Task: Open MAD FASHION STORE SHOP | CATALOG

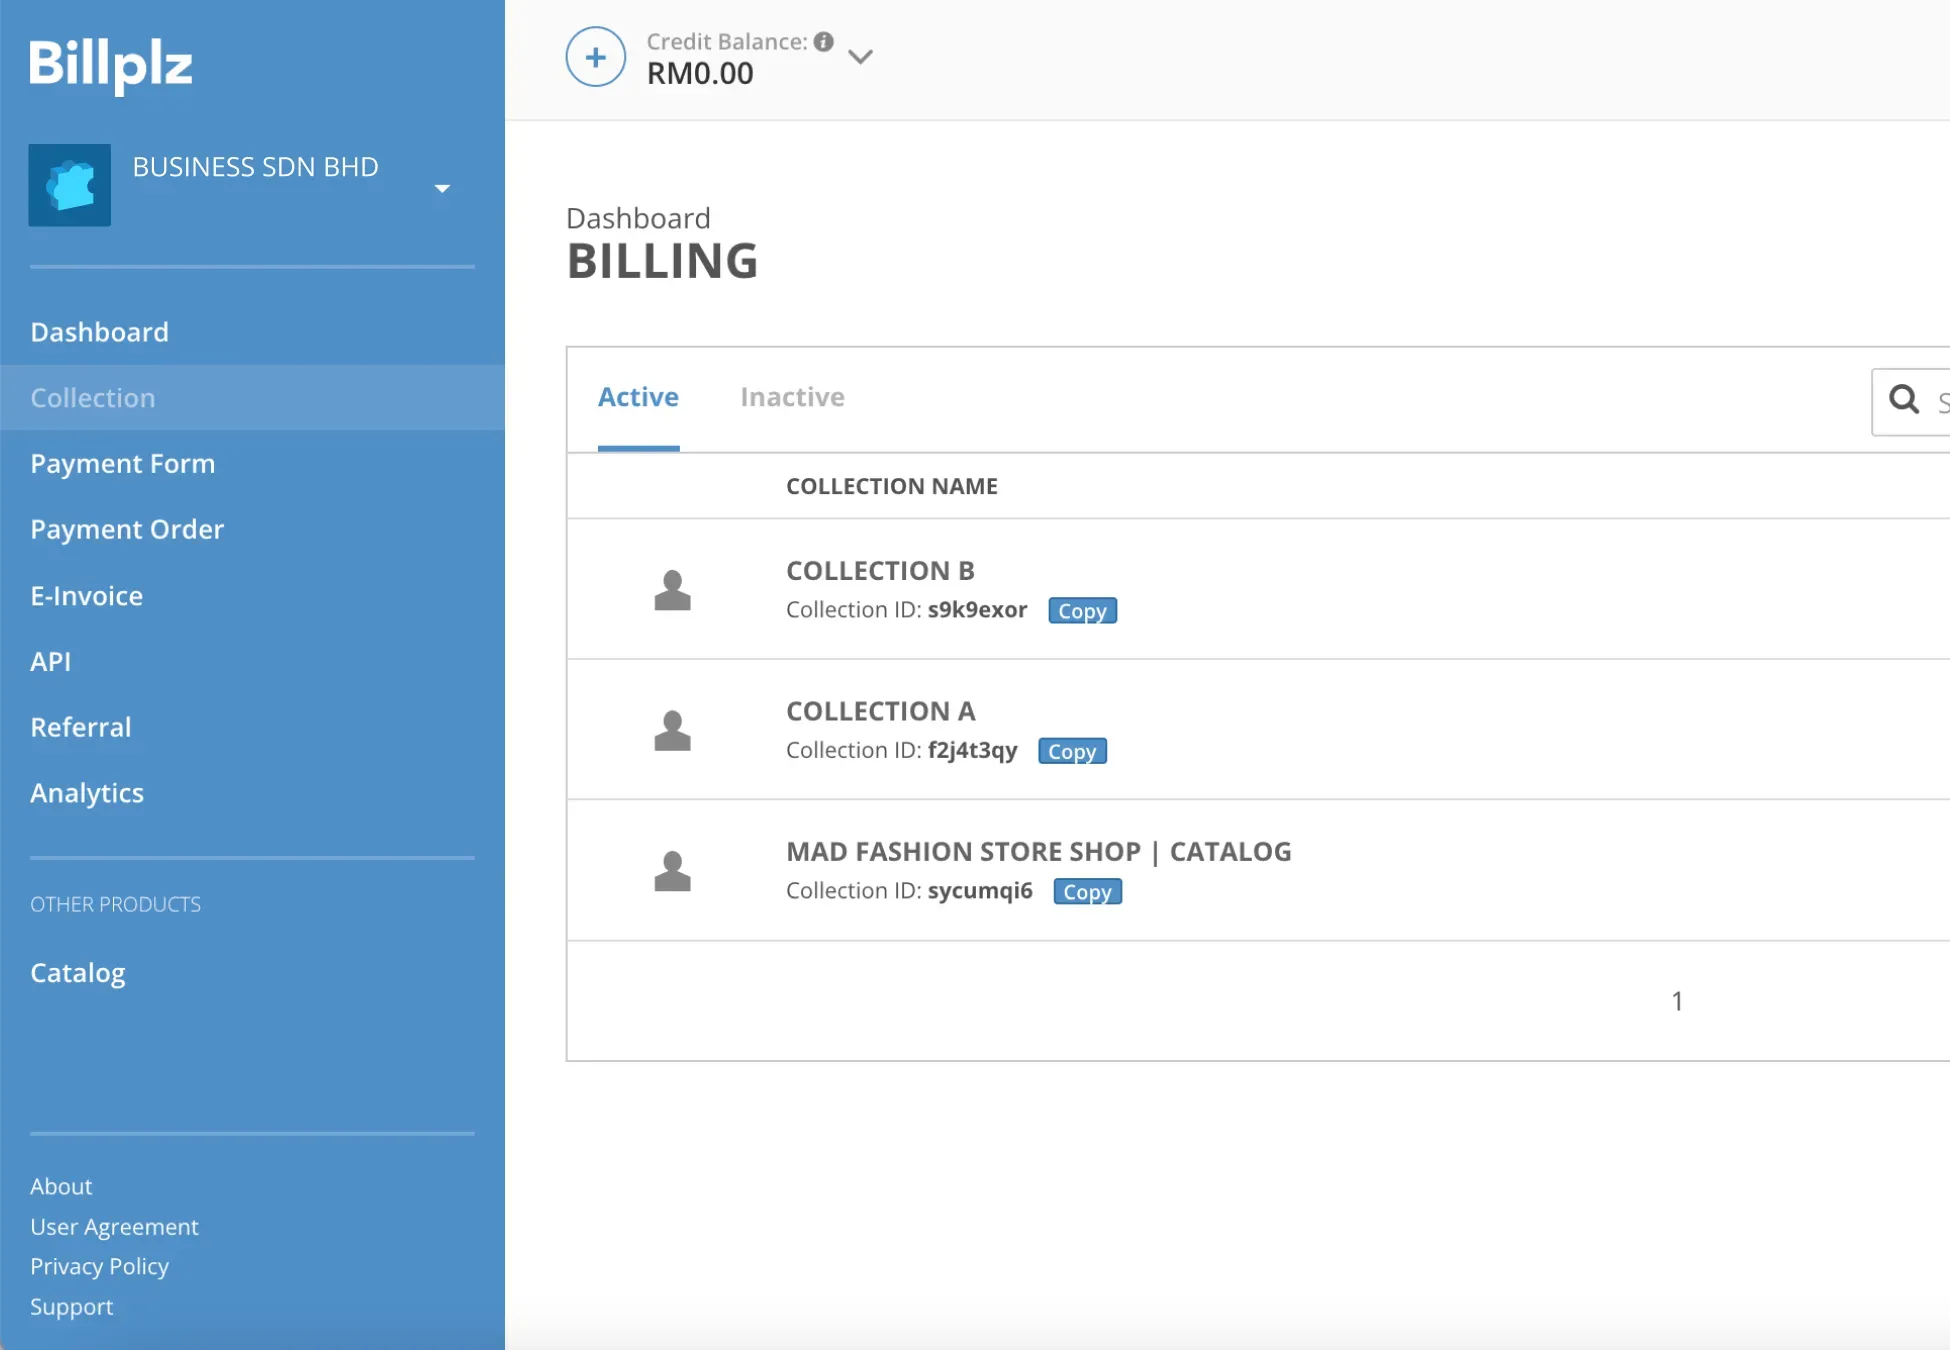Action: (x=1039, y=852)
